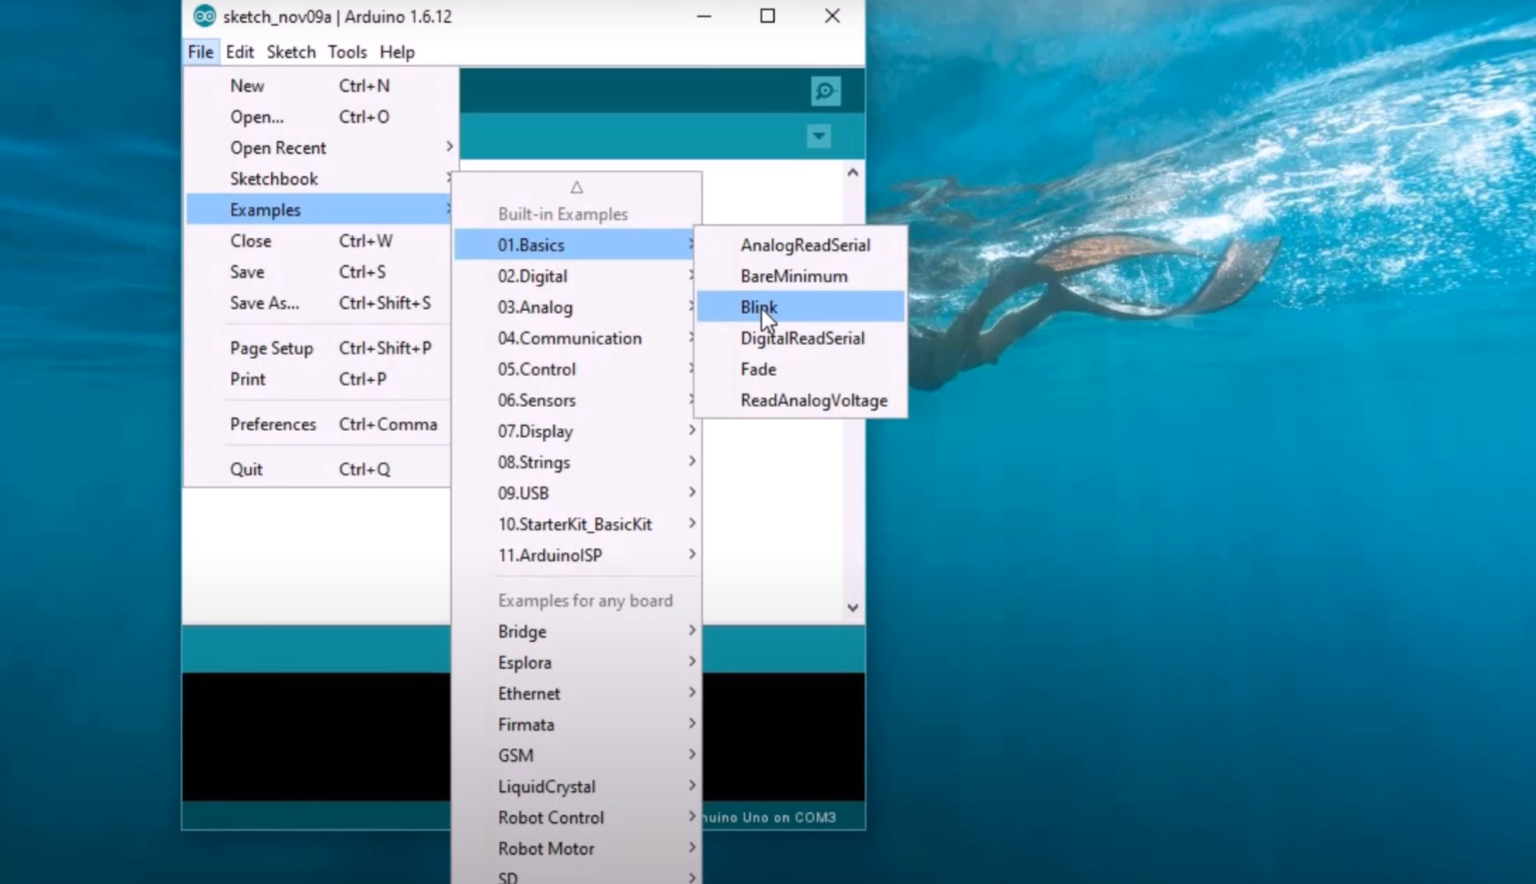This screenshot has width=1536, height=884.
Task: Open the Sketch menu
Action: point(291,52)
